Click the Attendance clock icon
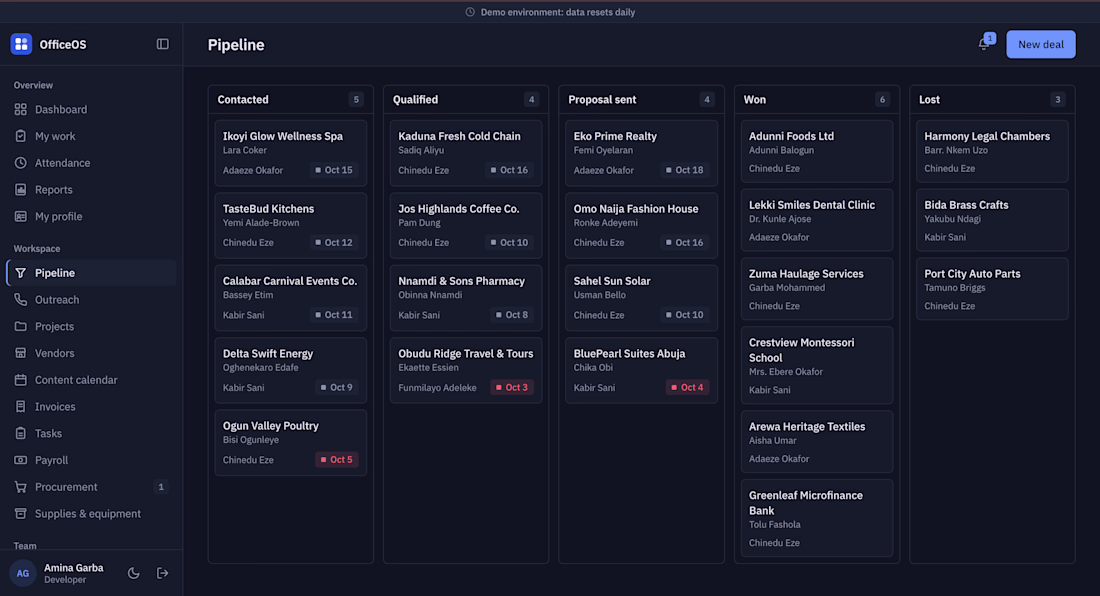 point(20,163)
